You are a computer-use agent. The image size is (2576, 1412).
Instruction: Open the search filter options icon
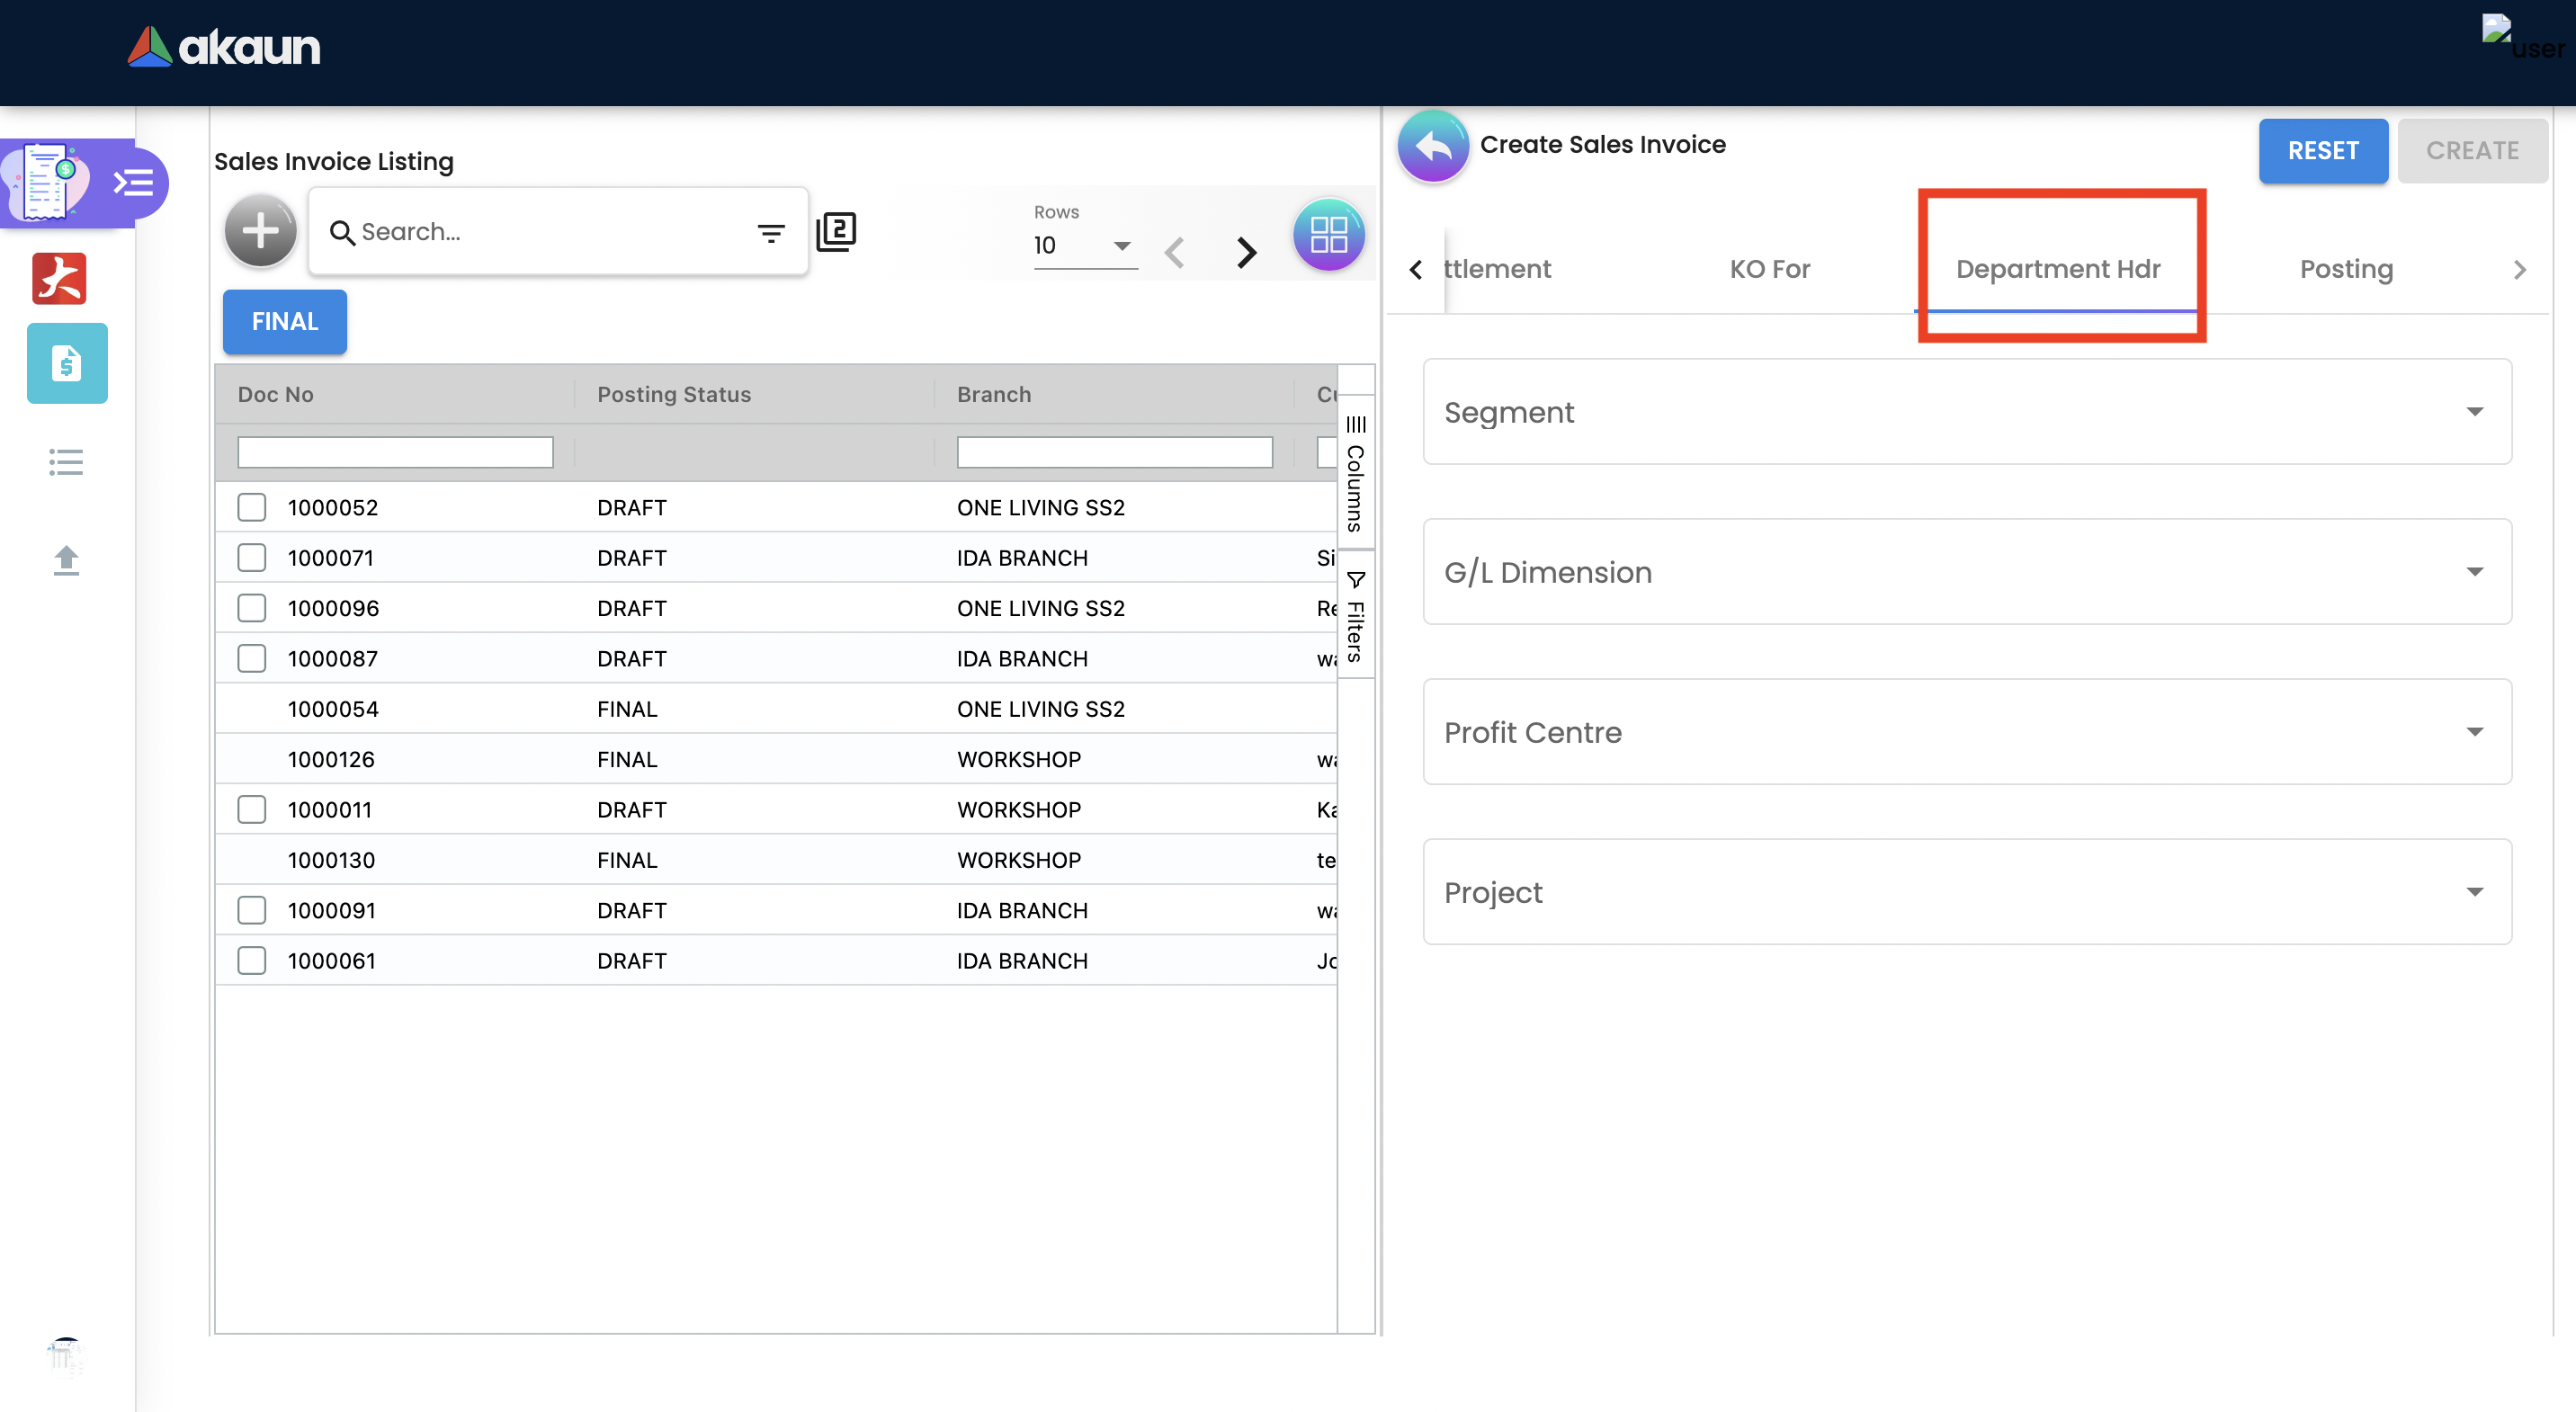[x=770, y=233]
